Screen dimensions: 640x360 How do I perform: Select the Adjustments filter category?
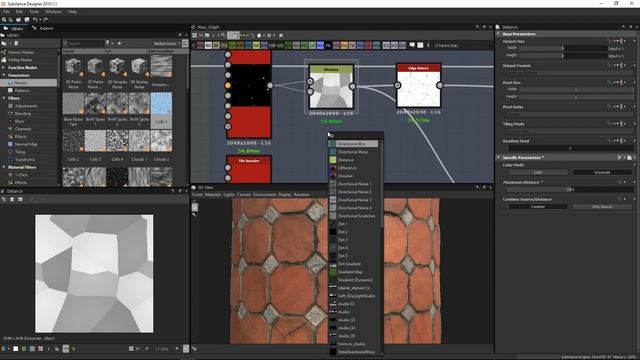[x=25, y=106]
